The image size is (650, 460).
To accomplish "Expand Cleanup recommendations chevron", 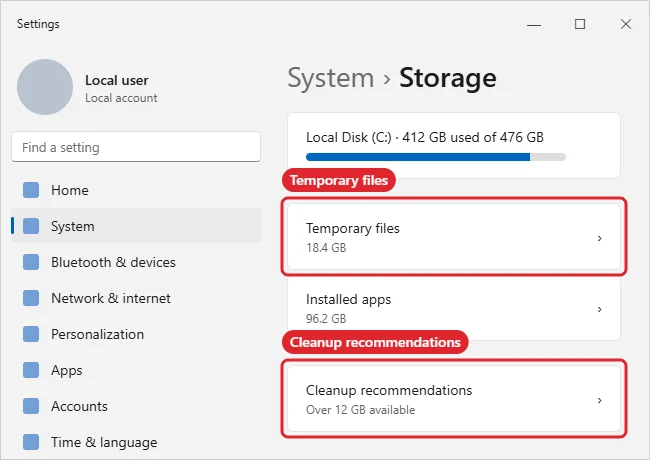I will [x=599, y=400].
